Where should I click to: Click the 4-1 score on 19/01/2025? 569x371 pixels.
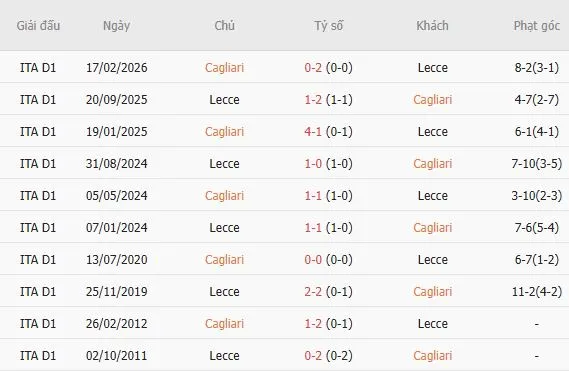(313, 132)
